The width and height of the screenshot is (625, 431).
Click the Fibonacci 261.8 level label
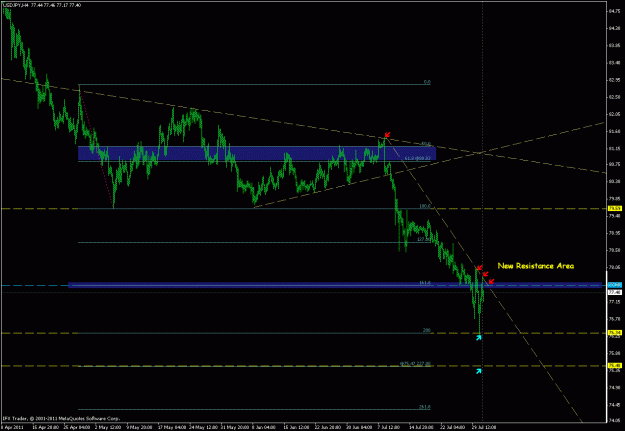(425, 407)
